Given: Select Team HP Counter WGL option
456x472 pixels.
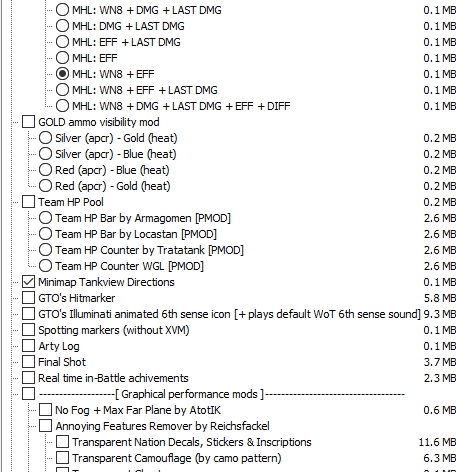Looking at the screenshot, I should (x=45, y=266).
